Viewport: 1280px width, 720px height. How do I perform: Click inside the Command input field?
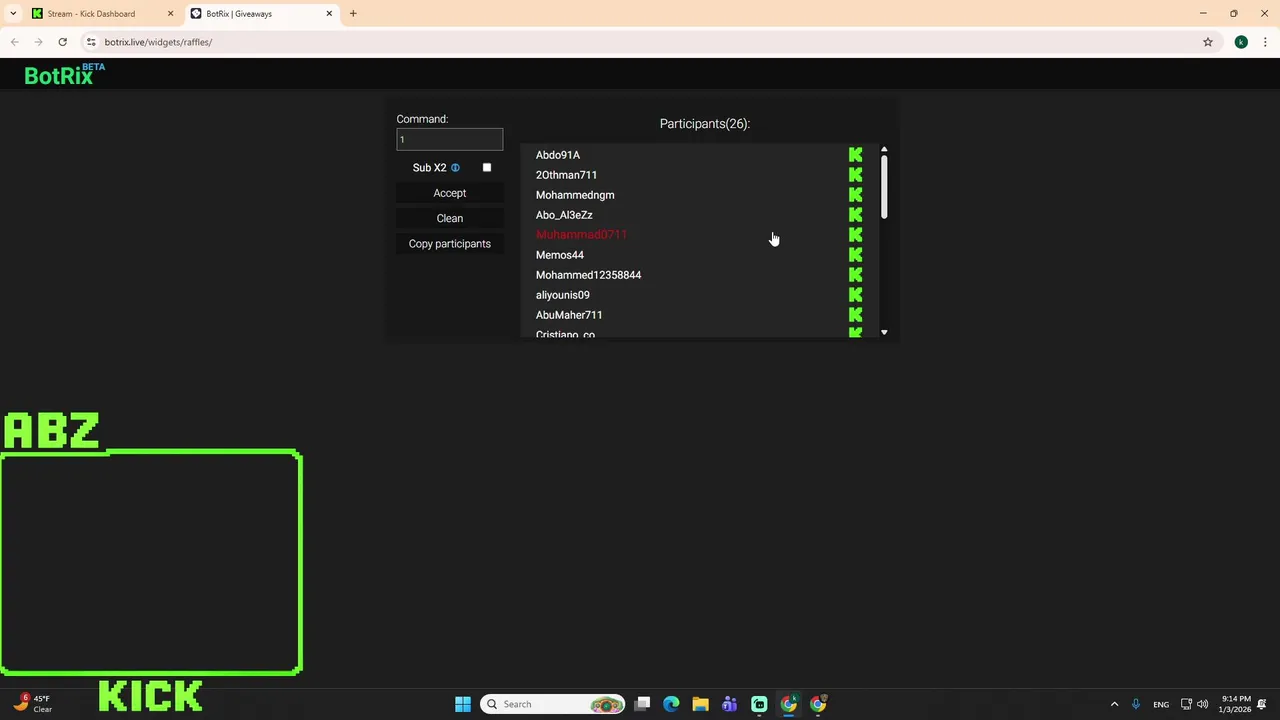[450, 140]
